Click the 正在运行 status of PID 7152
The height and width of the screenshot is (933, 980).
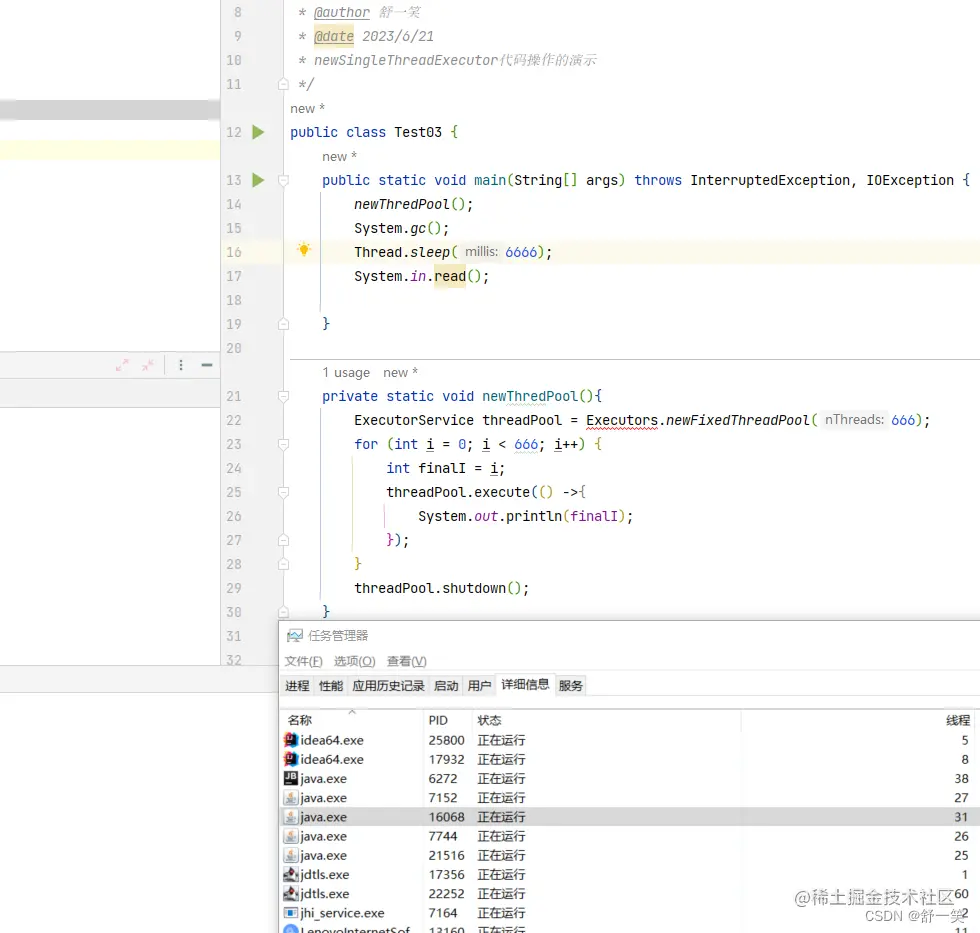pos(501,797)
